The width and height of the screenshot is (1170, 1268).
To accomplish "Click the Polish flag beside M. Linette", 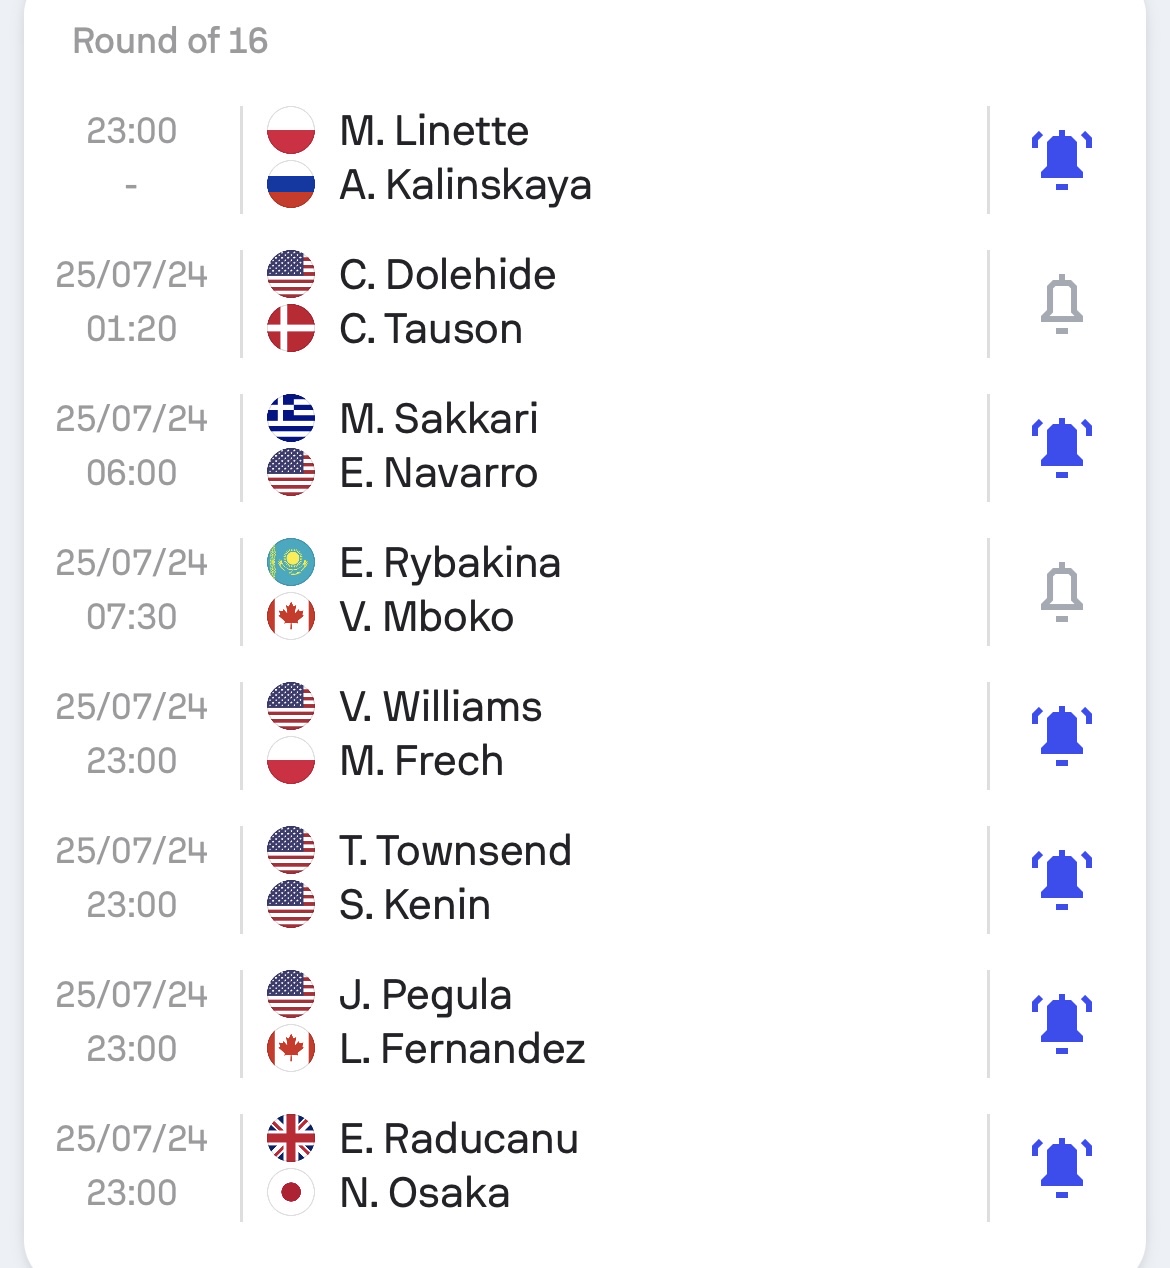I will click(x=291, y=131).
